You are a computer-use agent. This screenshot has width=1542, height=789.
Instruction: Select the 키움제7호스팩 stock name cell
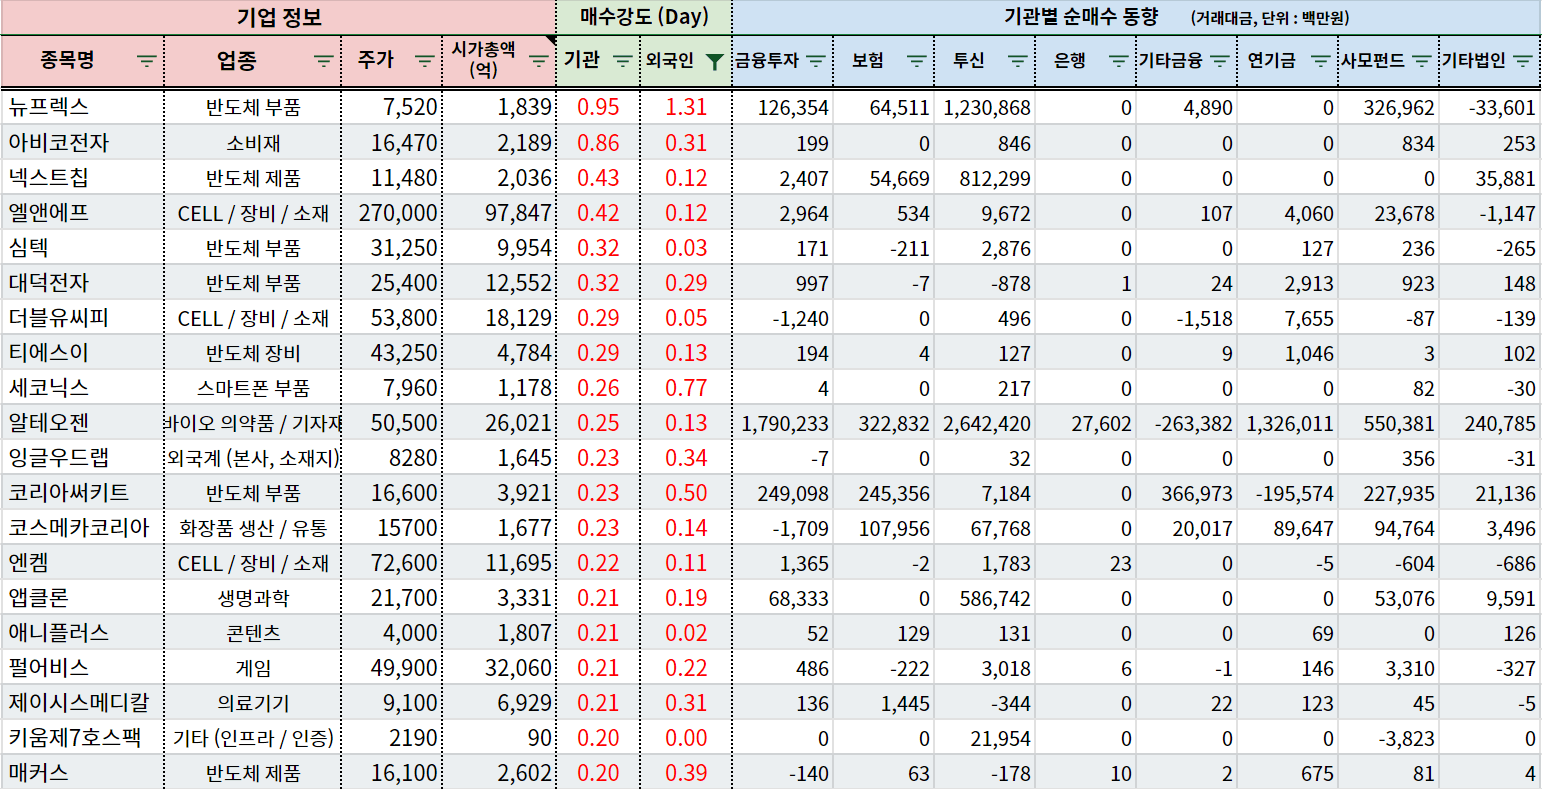pos(82,737)
